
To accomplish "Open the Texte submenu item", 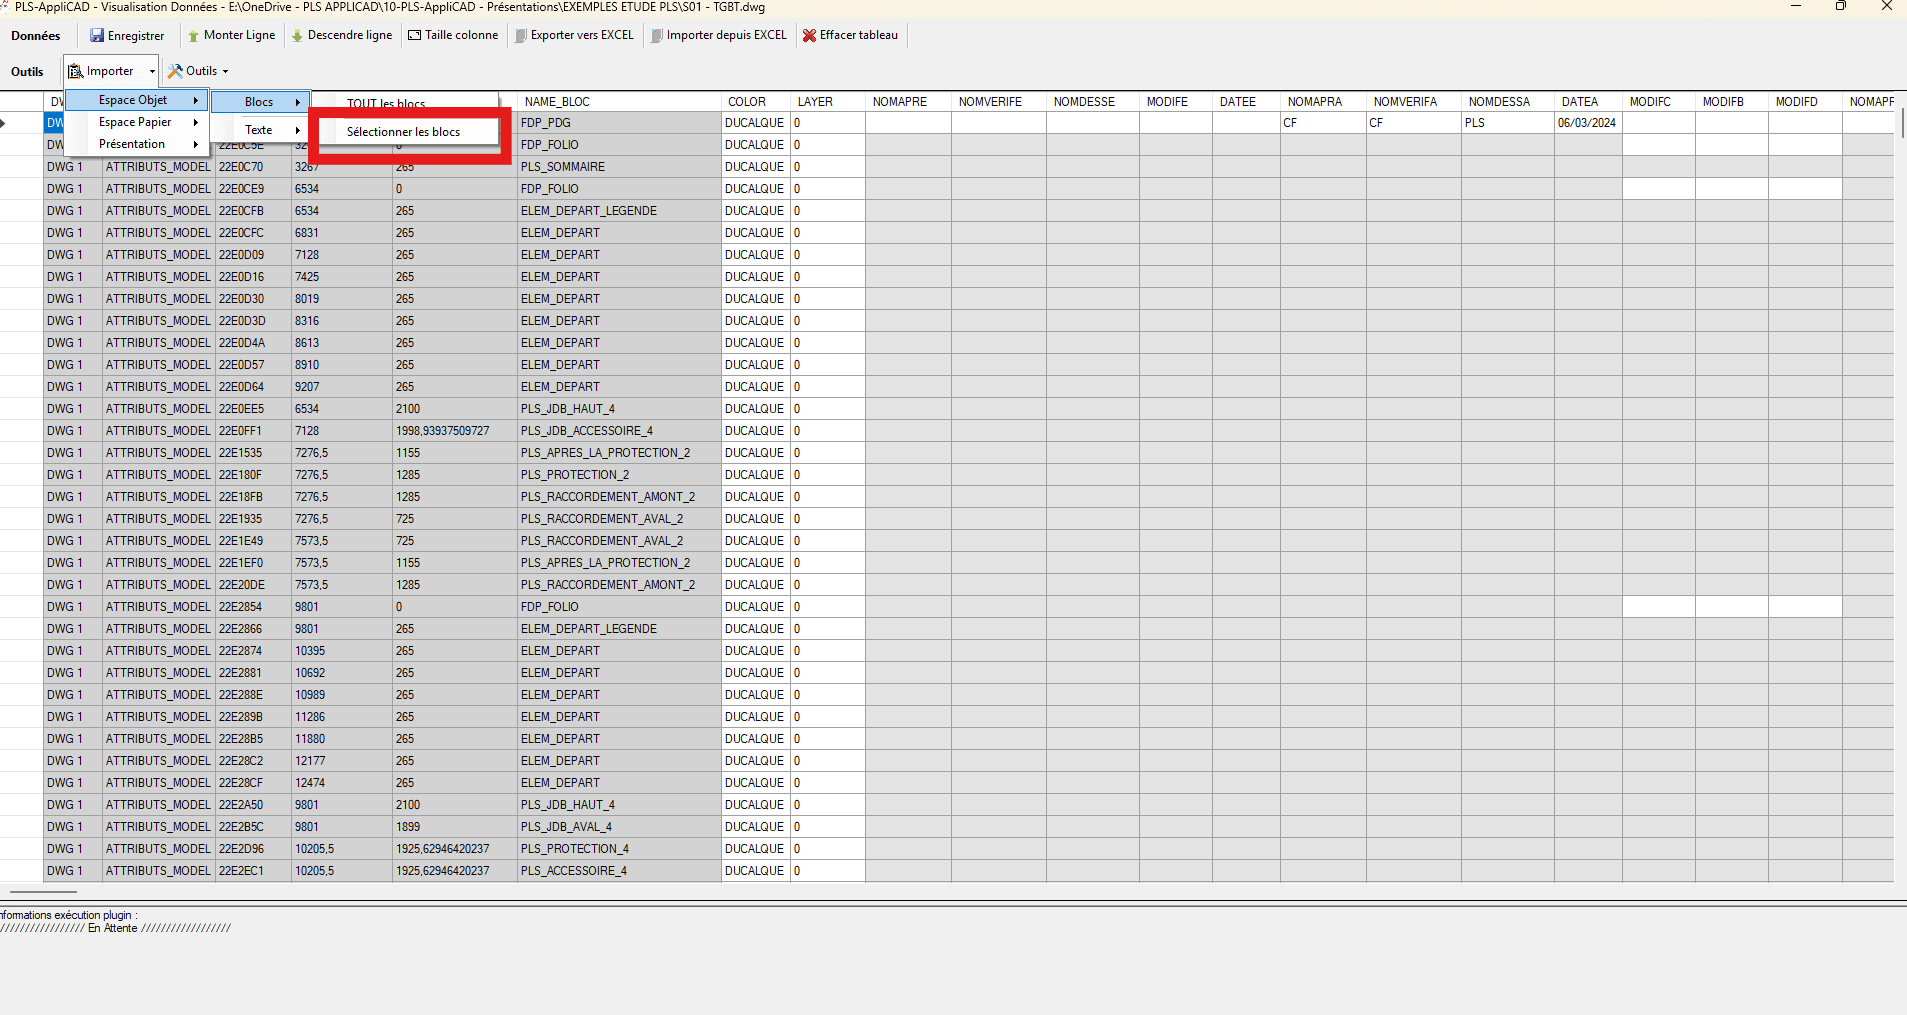I will (259, 130).
